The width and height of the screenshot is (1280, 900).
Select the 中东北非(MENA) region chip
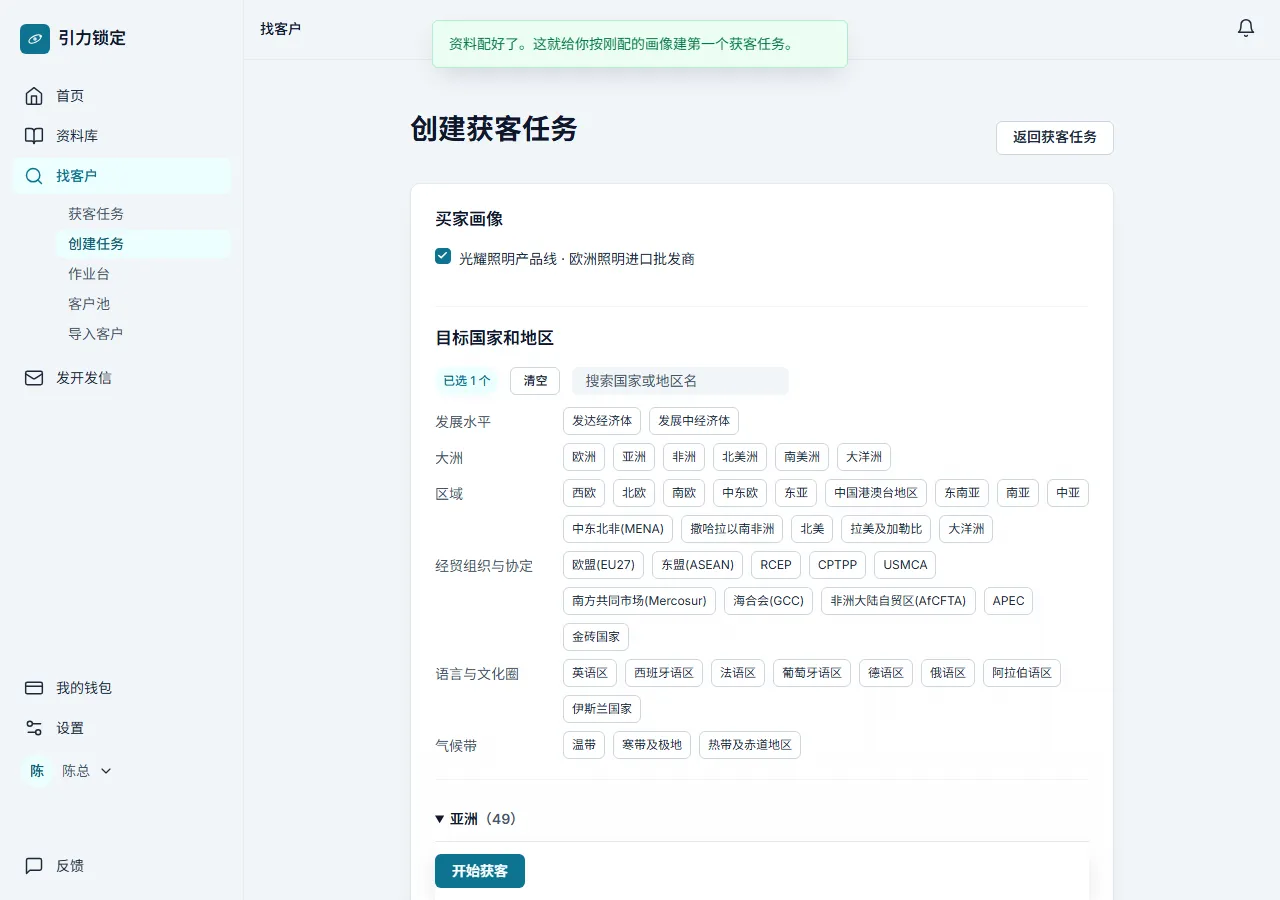coord(618,529)
